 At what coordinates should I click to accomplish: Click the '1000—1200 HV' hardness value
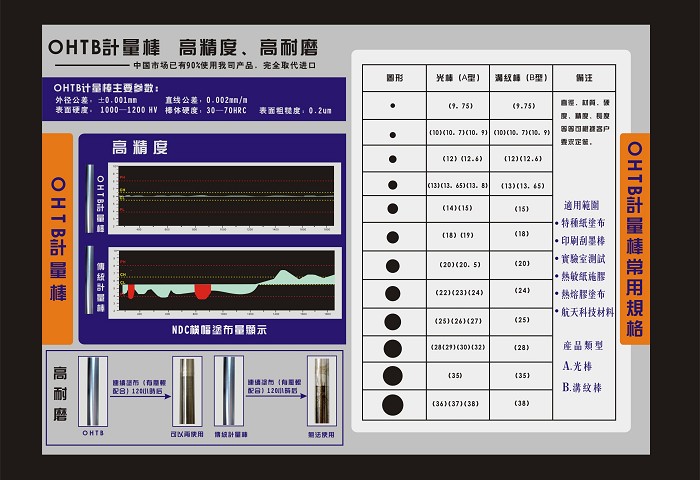129,110
